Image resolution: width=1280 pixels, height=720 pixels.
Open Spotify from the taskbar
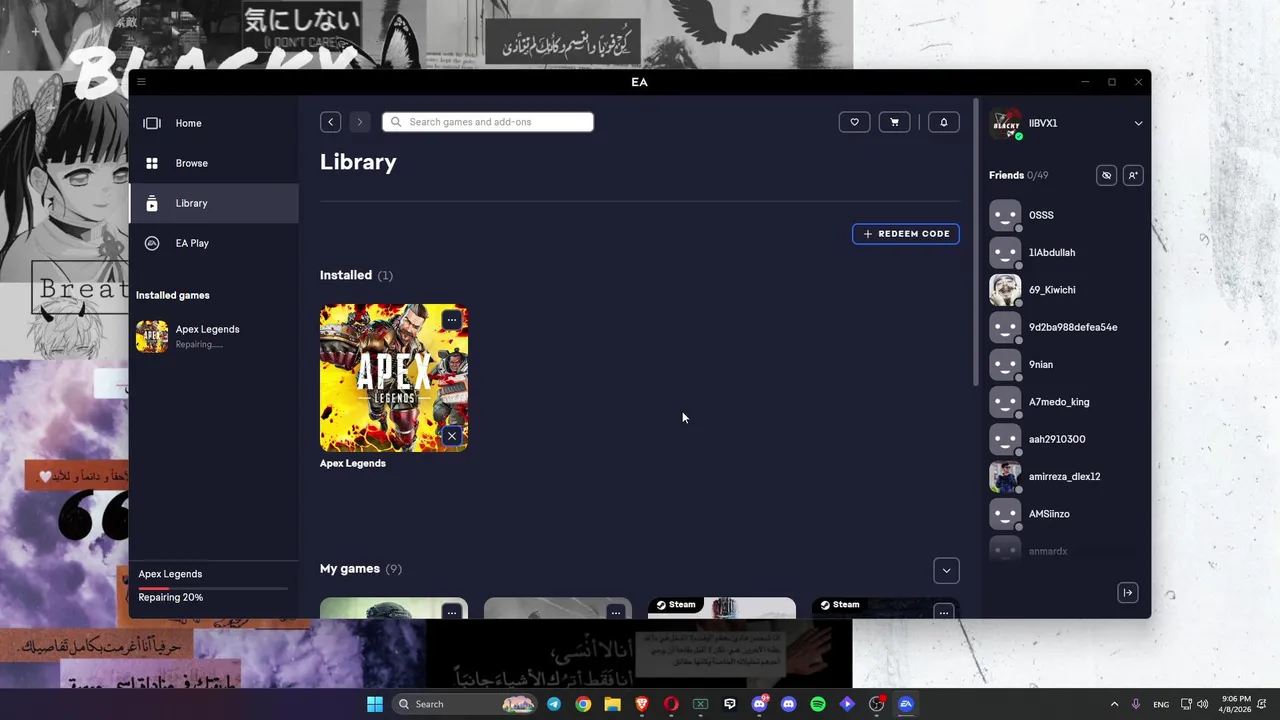(x=818, y=704)
